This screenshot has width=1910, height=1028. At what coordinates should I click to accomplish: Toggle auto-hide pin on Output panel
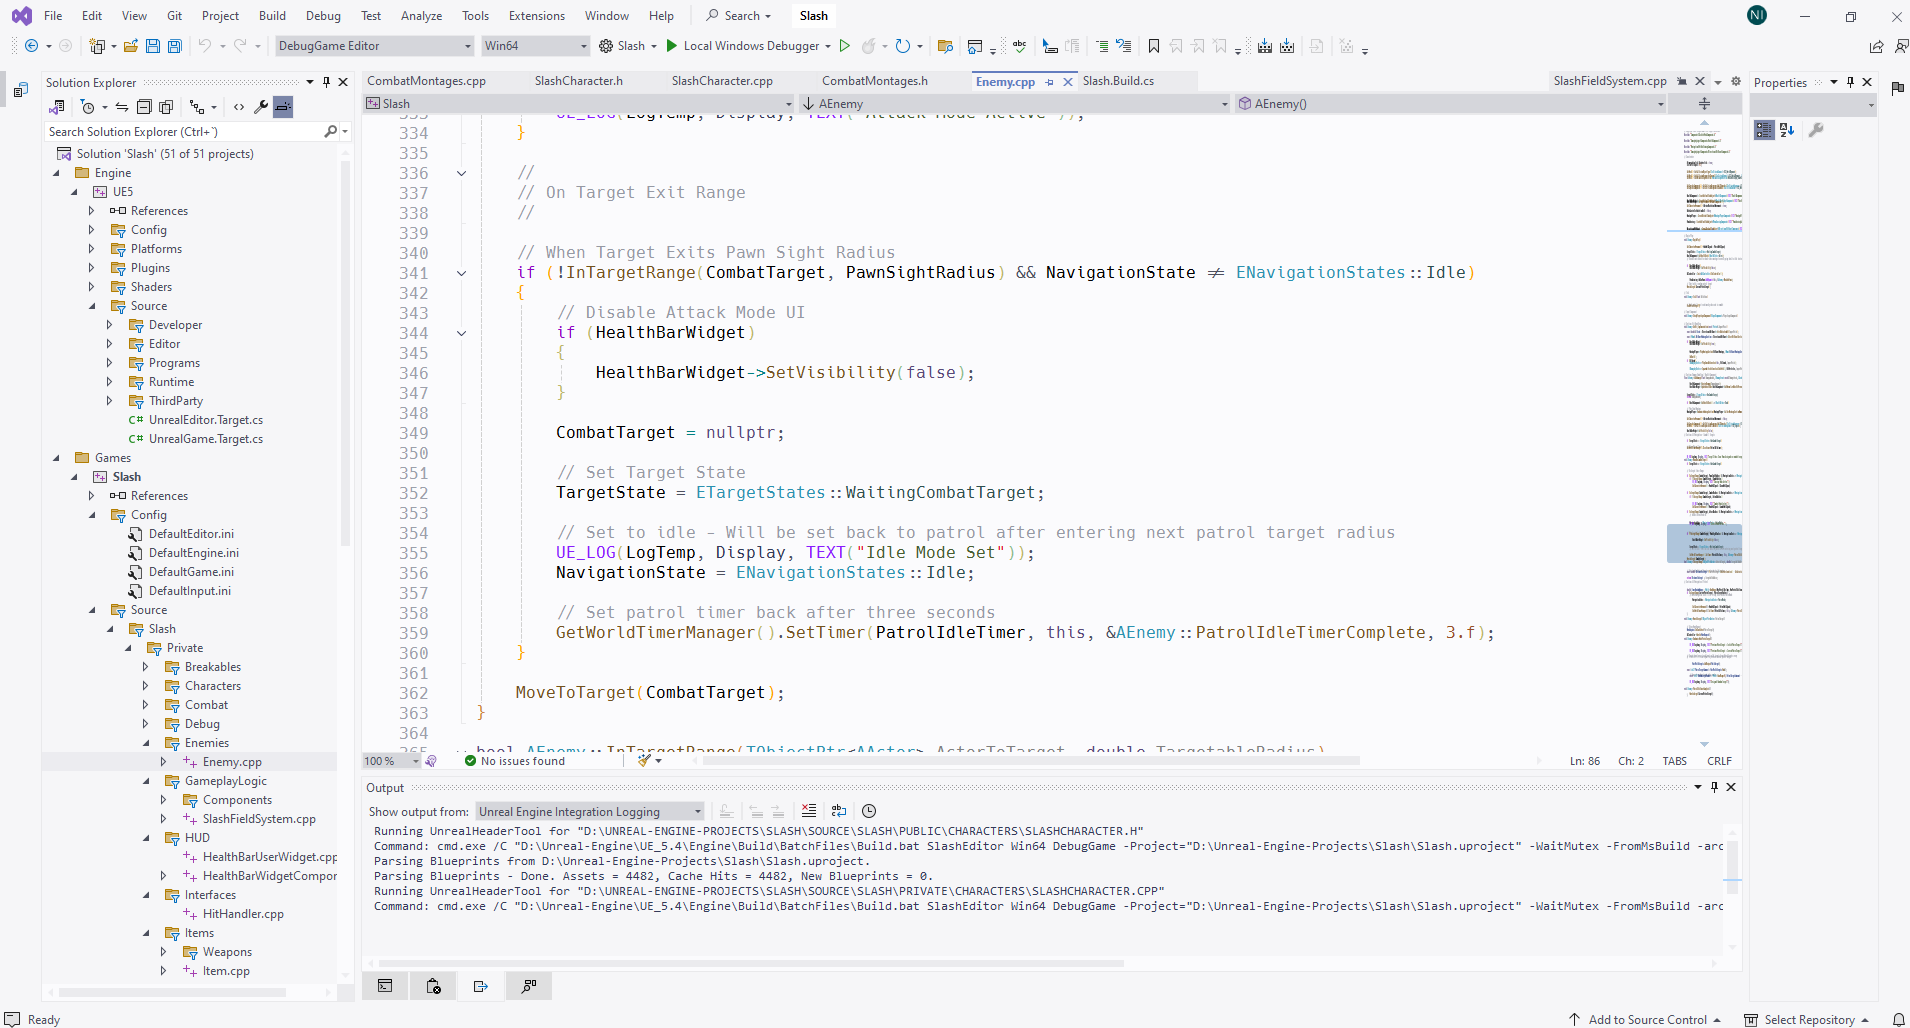[x=1714, y=787]
